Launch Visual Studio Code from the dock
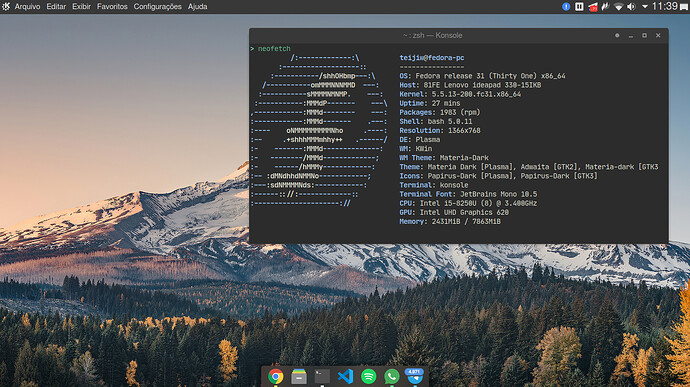690x387 pixels. 345,376
